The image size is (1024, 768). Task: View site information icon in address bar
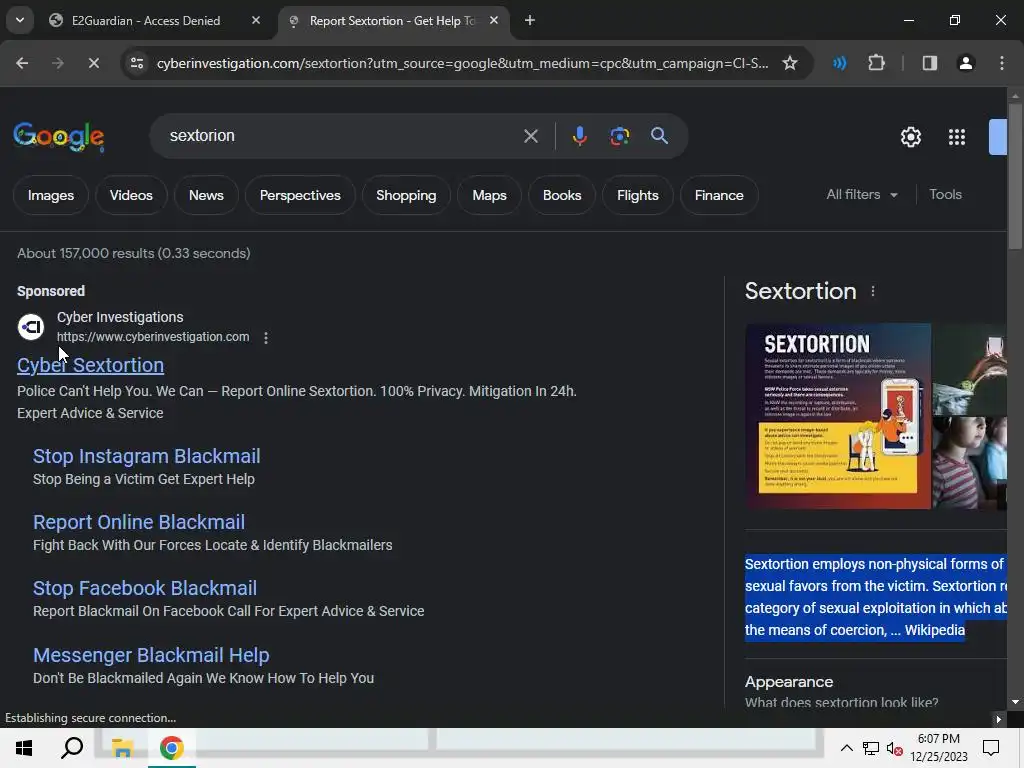136,63
